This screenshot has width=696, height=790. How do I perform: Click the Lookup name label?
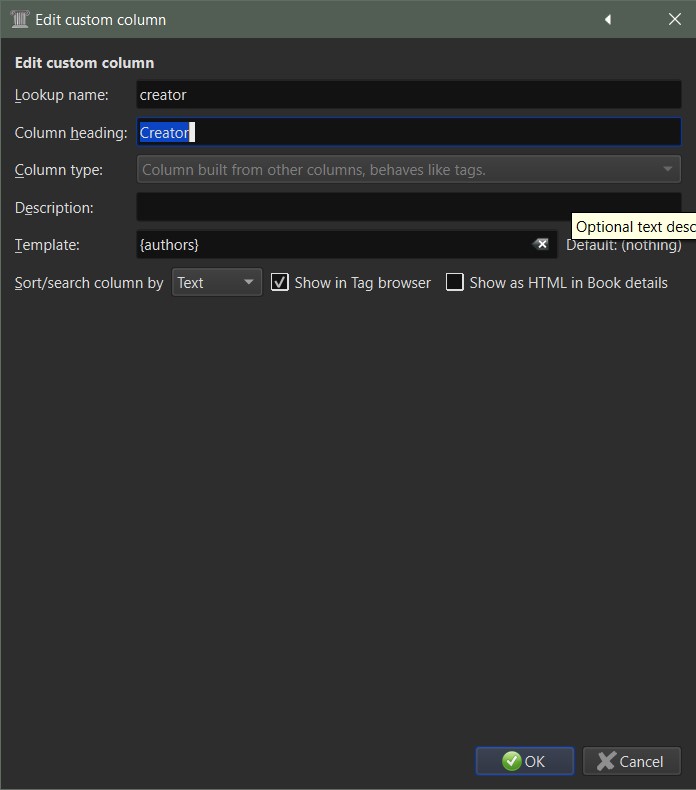coord(61,95)
